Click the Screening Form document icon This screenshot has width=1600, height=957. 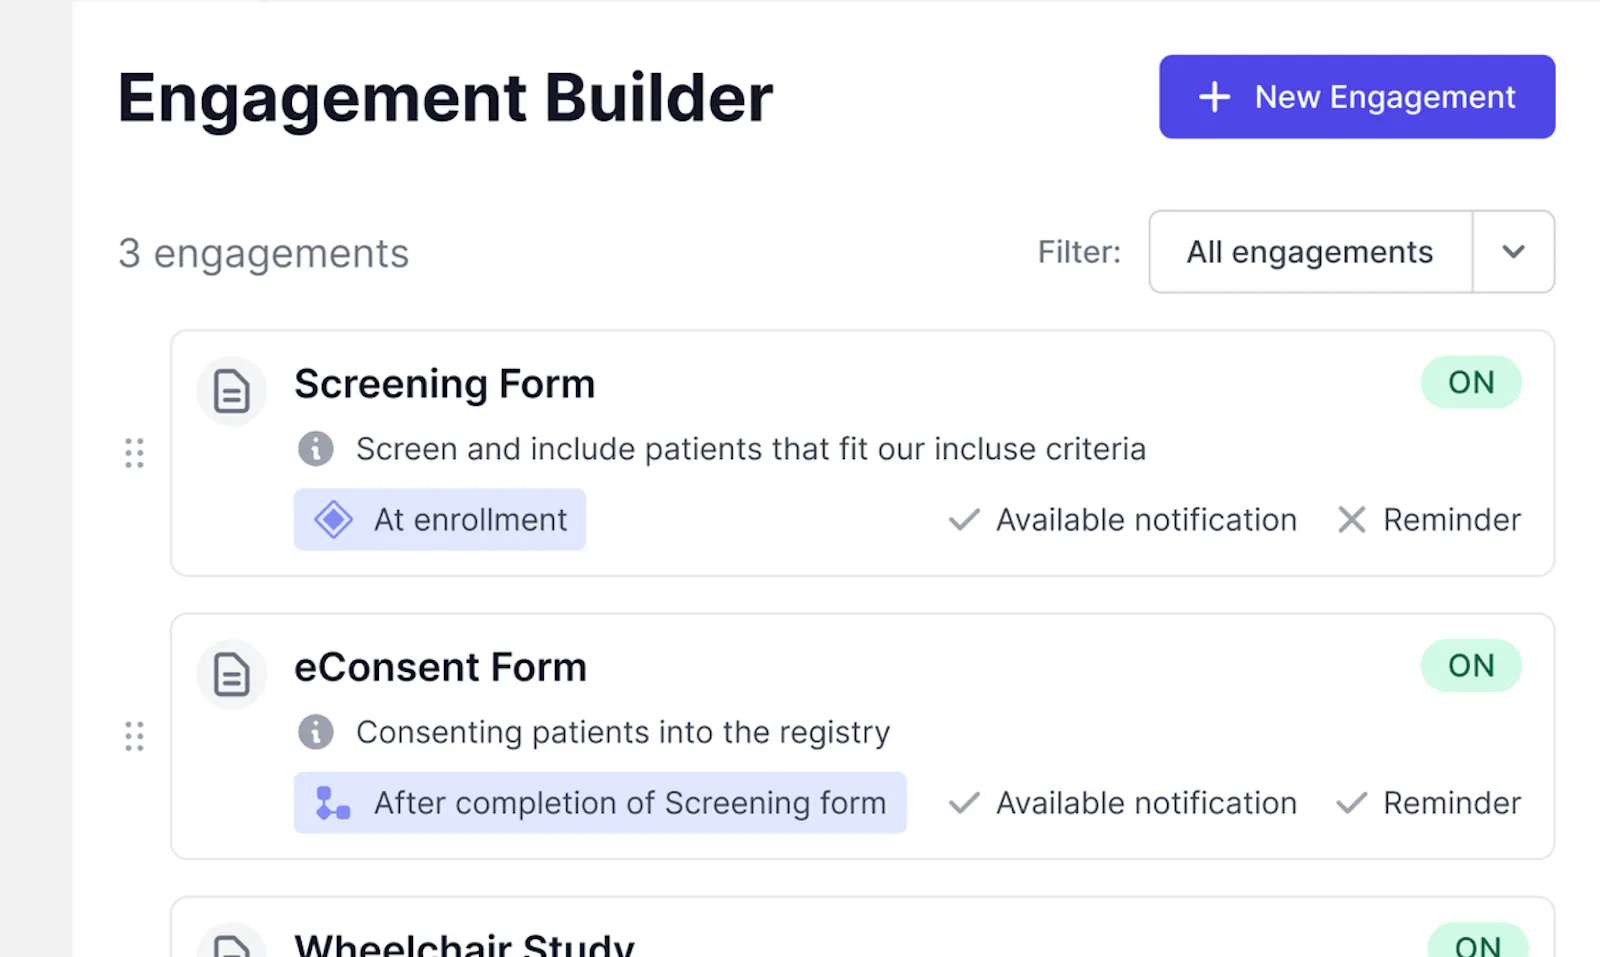click(232, 391)
